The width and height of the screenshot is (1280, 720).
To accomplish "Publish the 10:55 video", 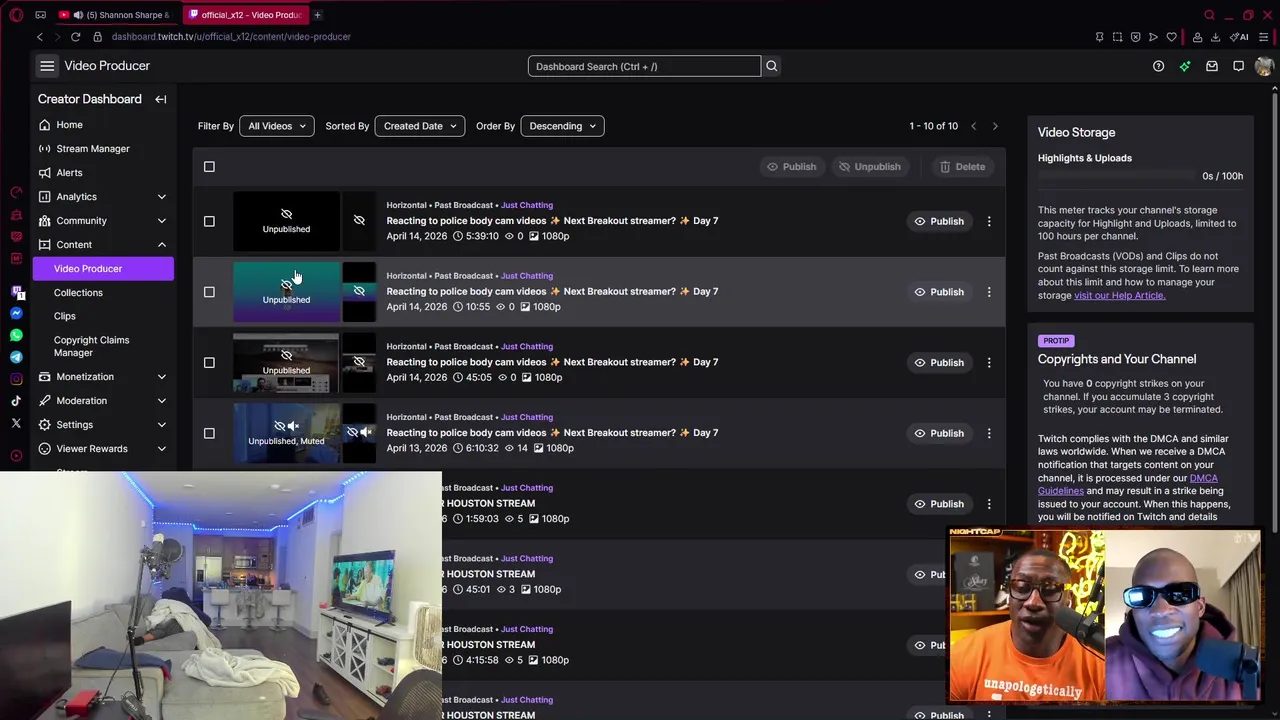I will pos(938,292).
